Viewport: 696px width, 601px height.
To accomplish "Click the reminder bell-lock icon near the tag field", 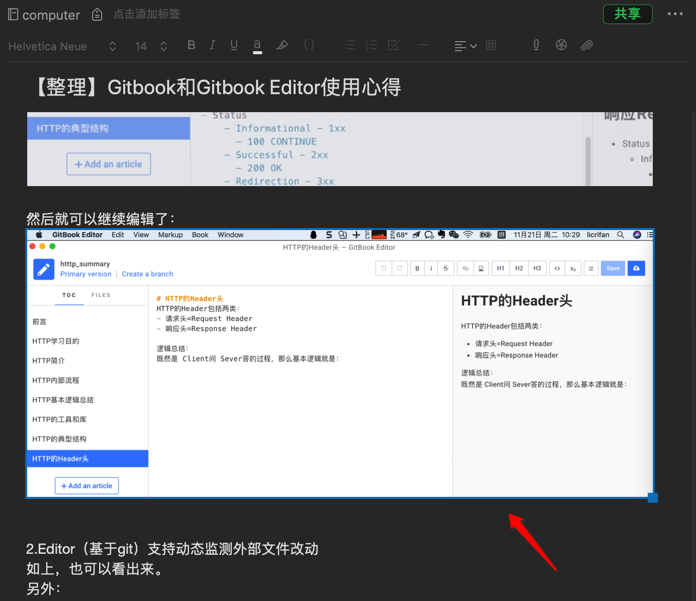I will click(97, 15).
